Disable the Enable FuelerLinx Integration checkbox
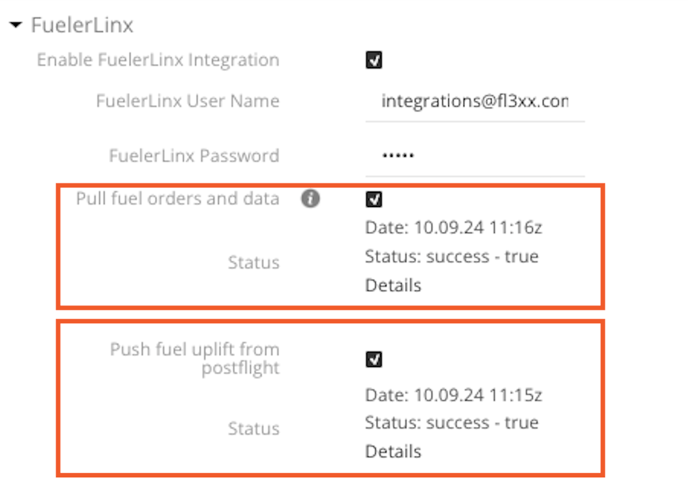The image size is (688, 488). point(374,60)
